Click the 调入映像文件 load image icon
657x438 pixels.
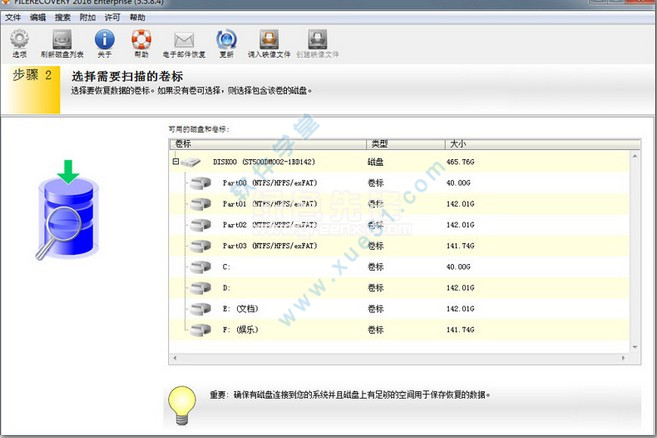tap(269, 39)
